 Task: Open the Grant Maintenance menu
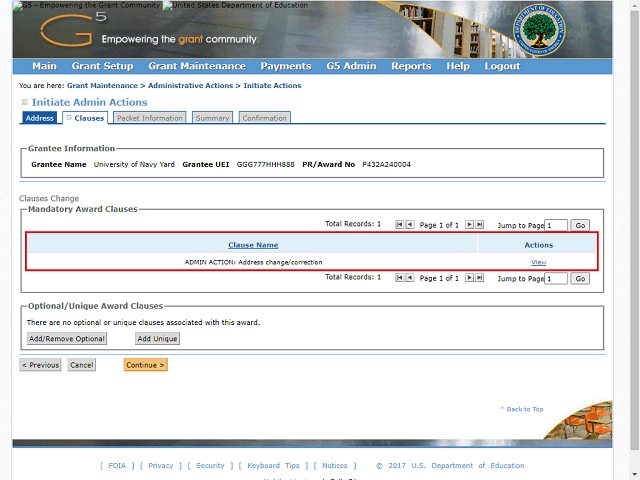197,66
